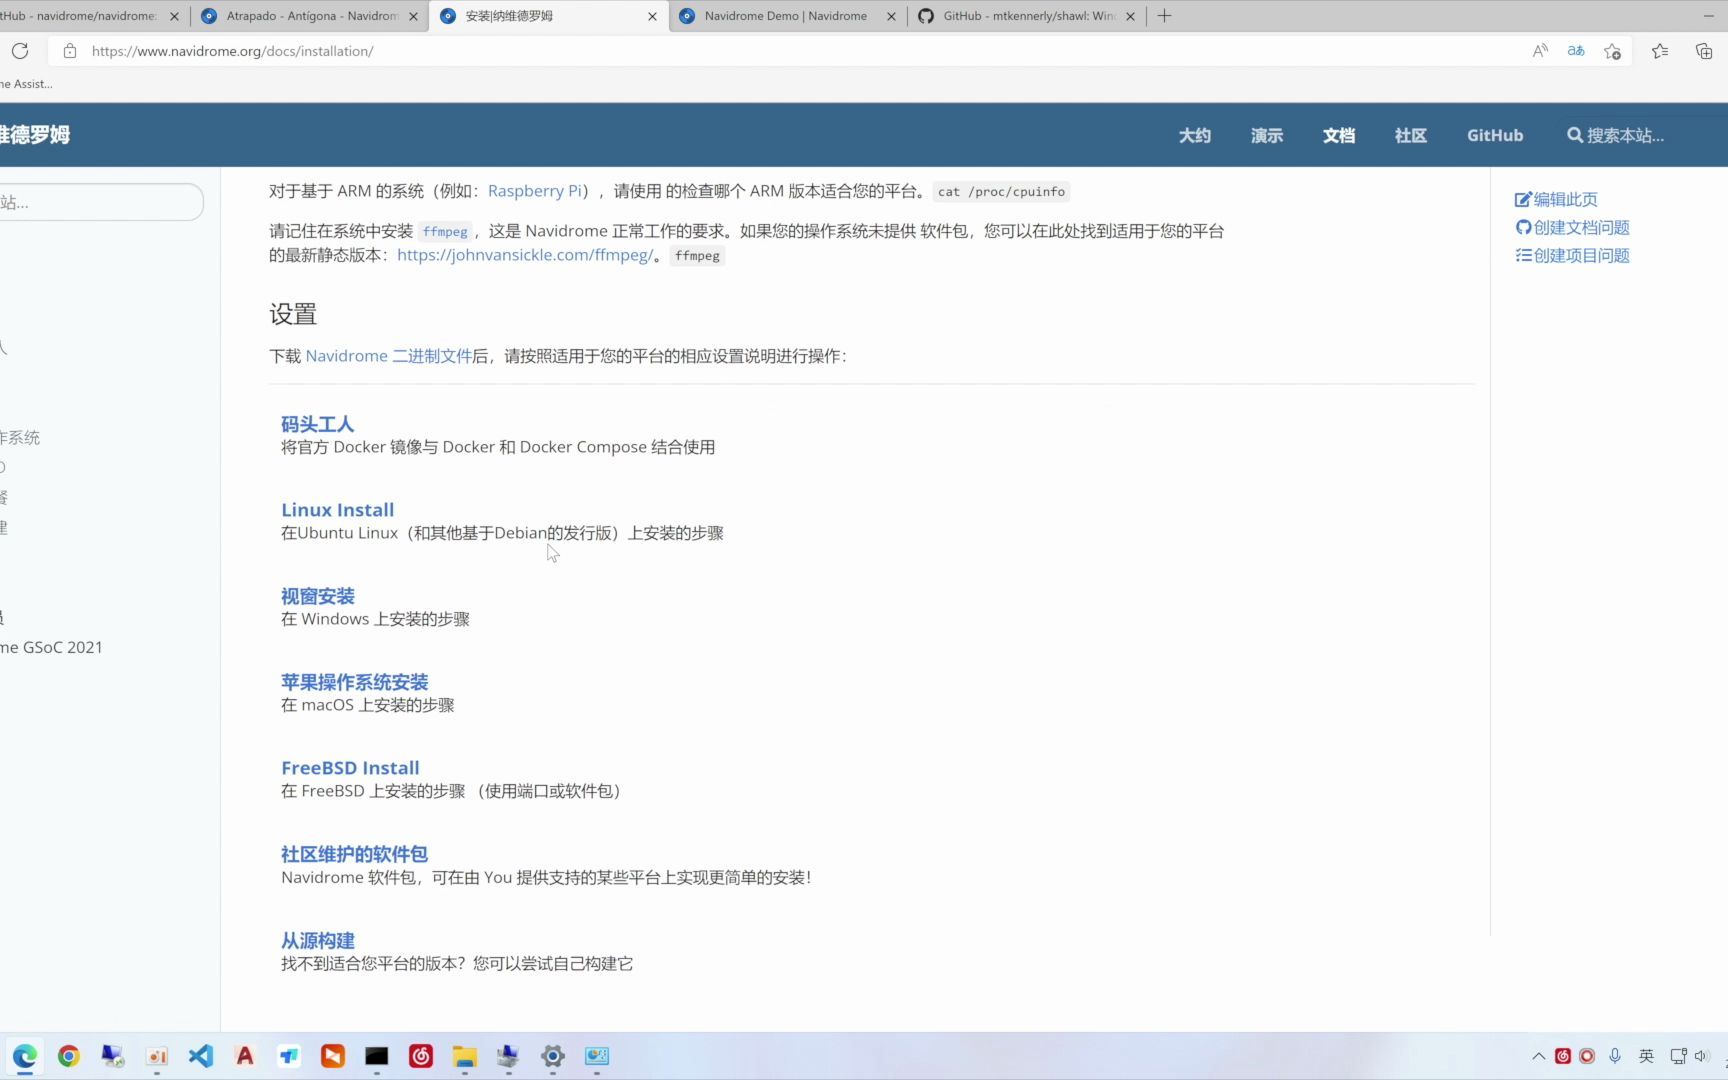Viewport: 1728px width, 1080px height.
Task: Open 创建文档问题 GitHub issue icon
Action: click(x=1523, y=227)
